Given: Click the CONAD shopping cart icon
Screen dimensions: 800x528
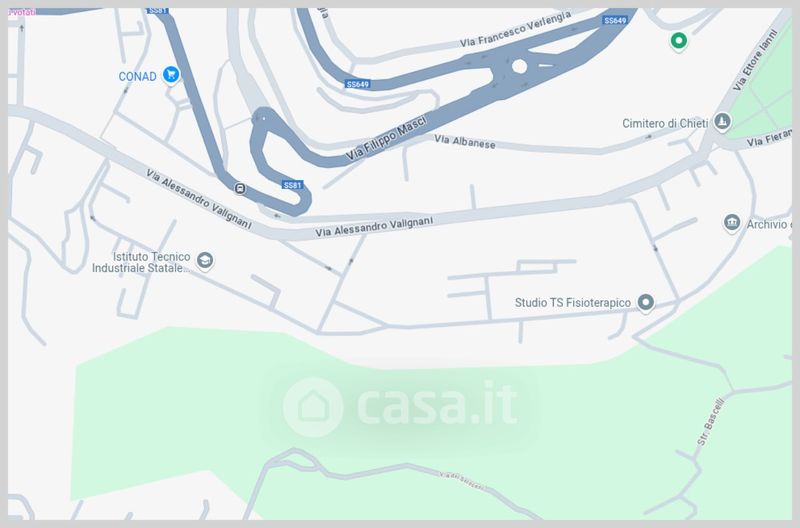Looking at the screenshot, I should coord(171,74).
